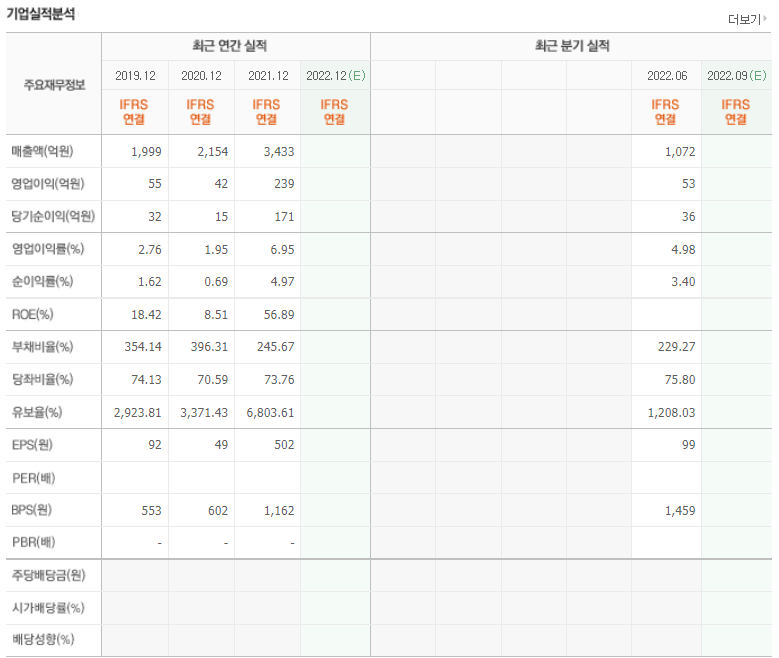Viewport: 779px width, 658px height.
Task: Click the 기업실적분석 section title
Action: (x=40, y=13)
